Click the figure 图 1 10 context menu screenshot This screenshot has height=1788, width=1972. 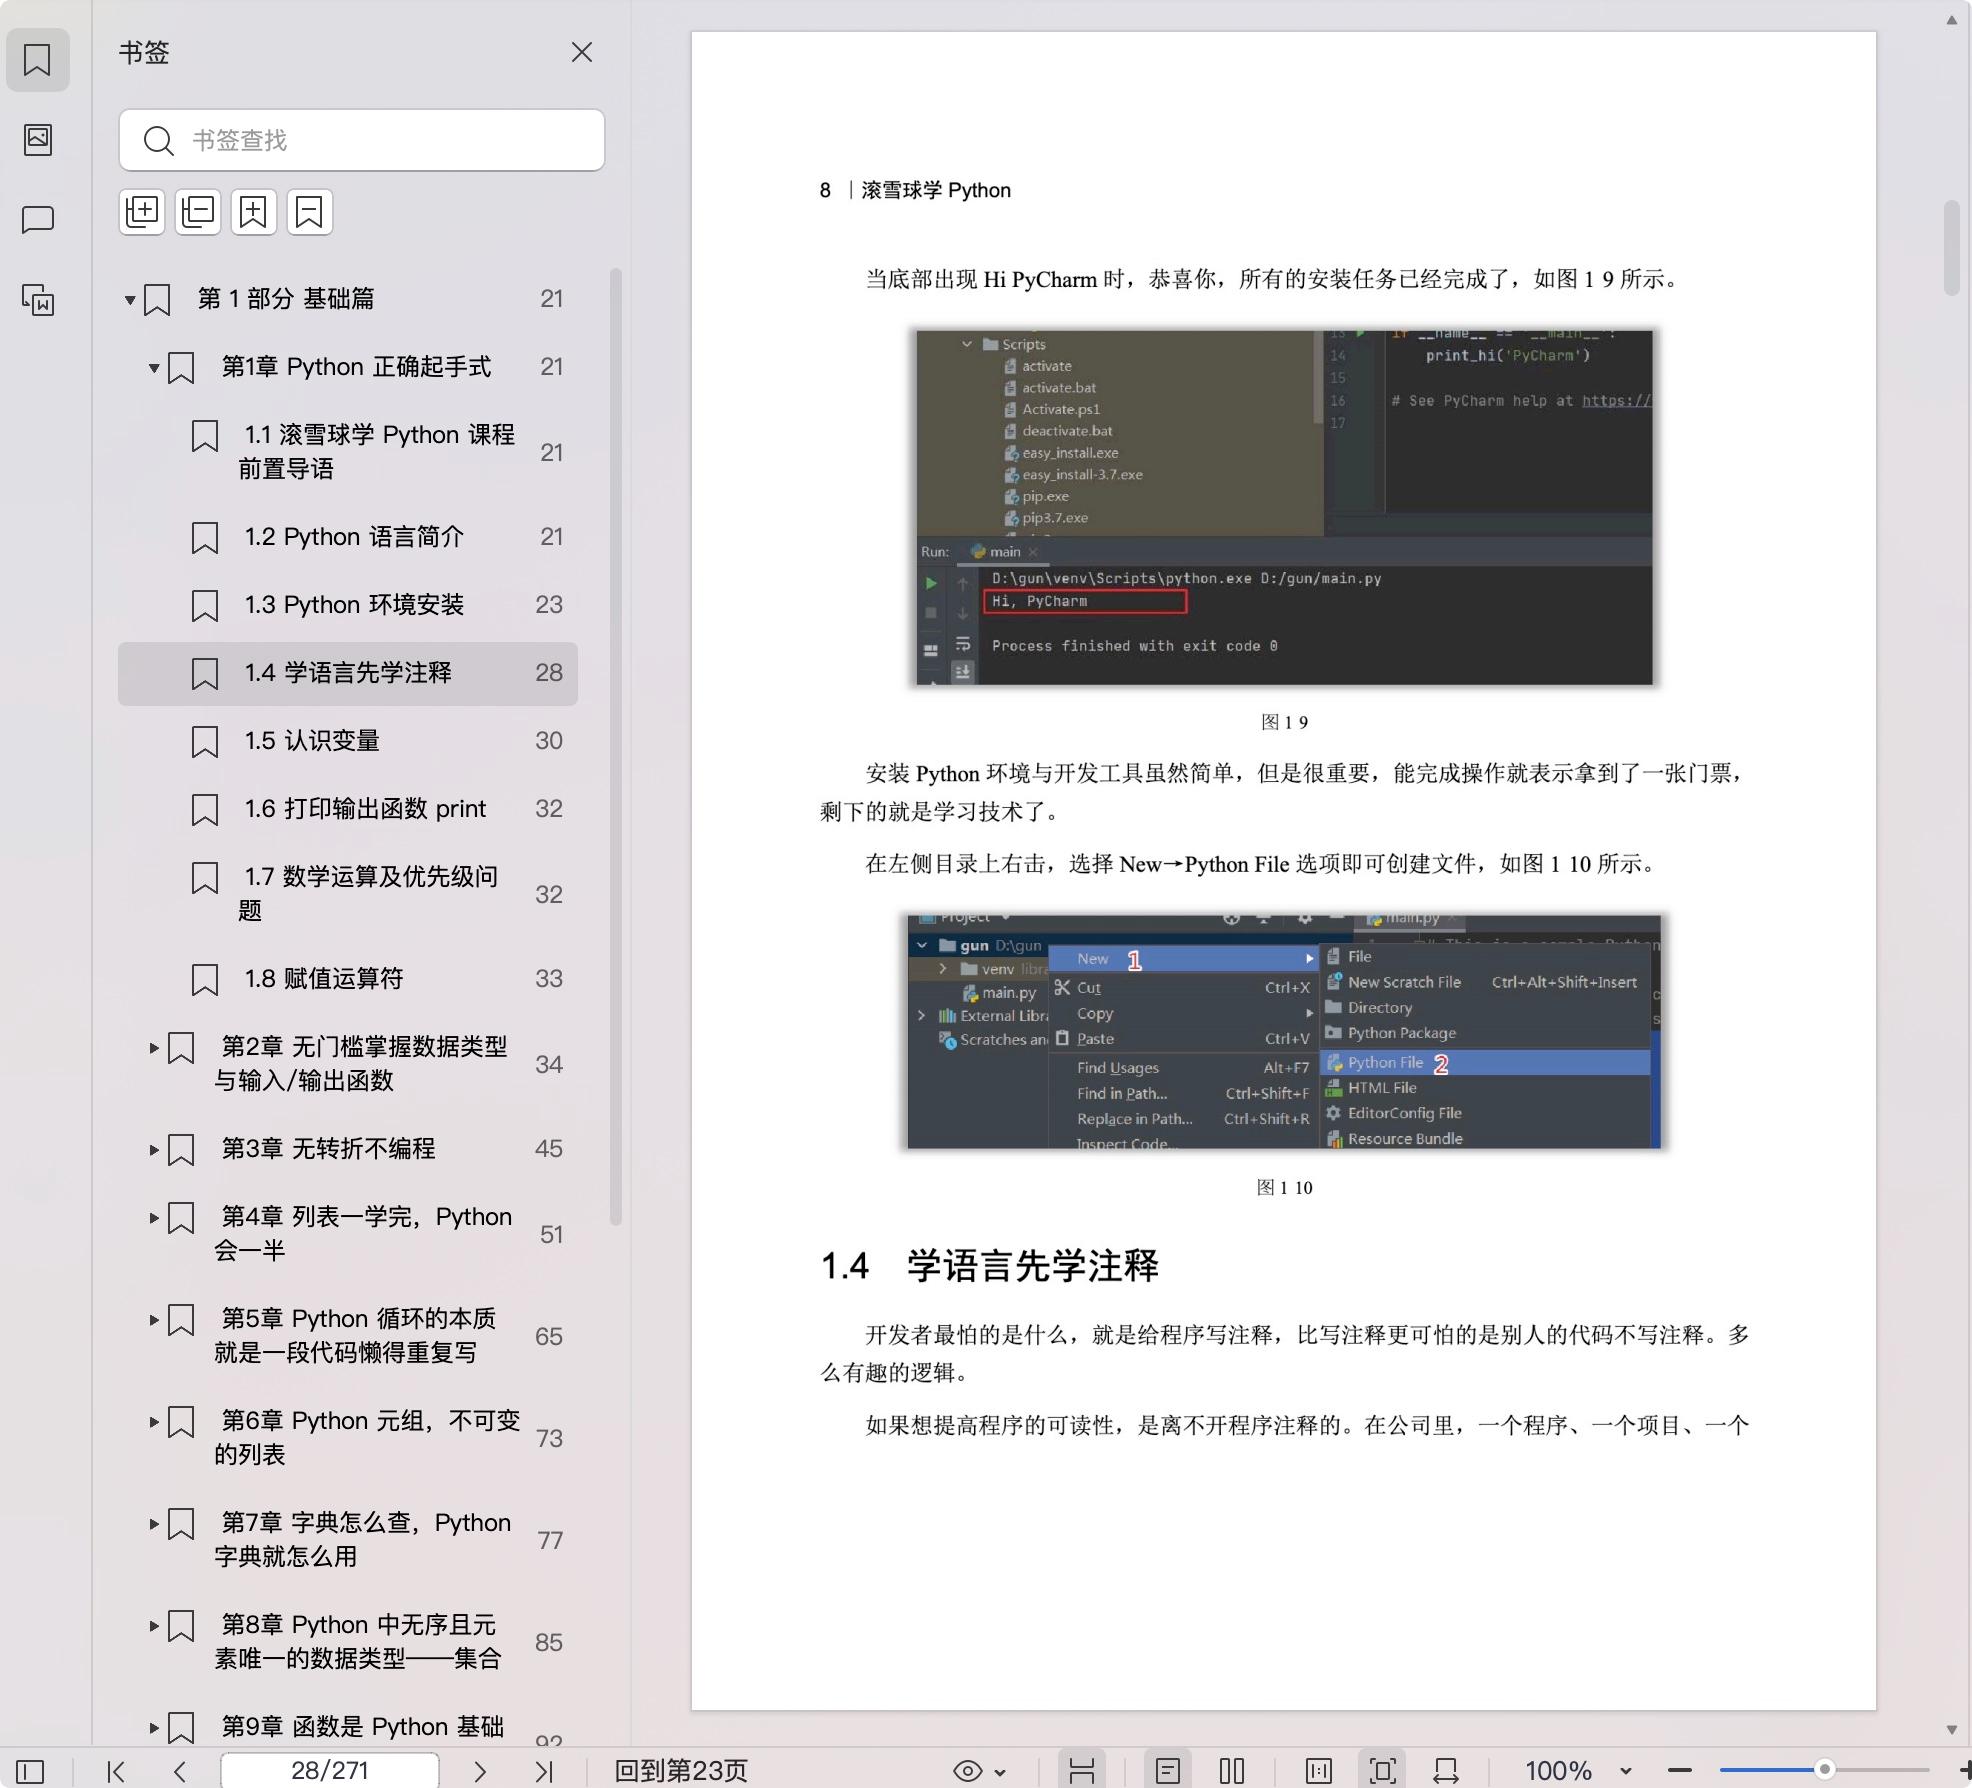1284,1031
